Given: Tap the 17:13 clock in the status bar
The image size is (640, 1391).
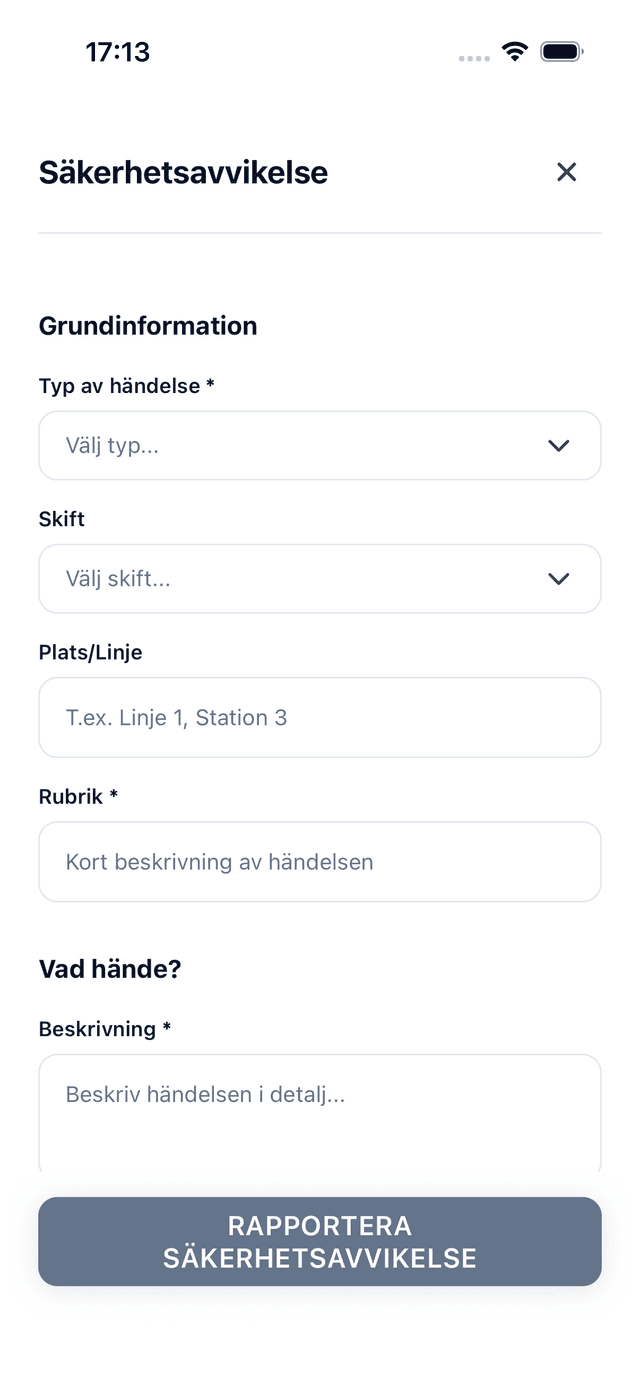Looking at the screenshot, I should pos(117,51).
